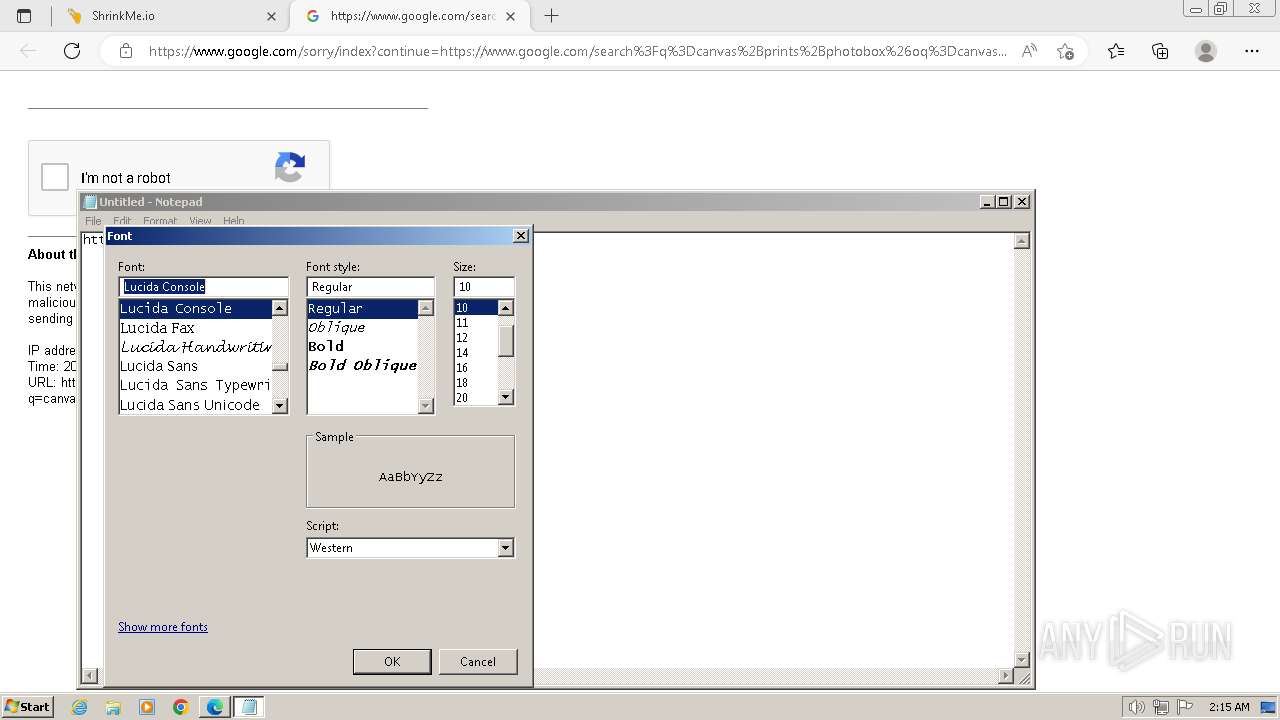This screenshot has width=1280, height=720.
Task: Close the ShrinkMe.io tab
Action: (272, 16)
